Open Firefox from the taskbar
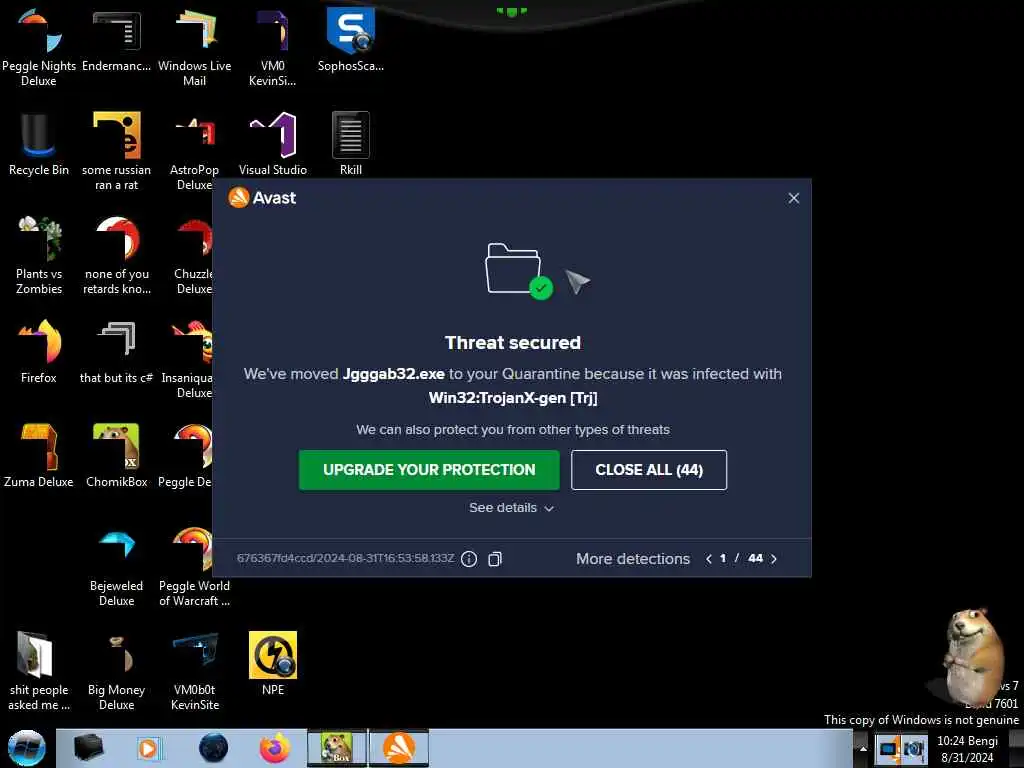 (275, 748)
